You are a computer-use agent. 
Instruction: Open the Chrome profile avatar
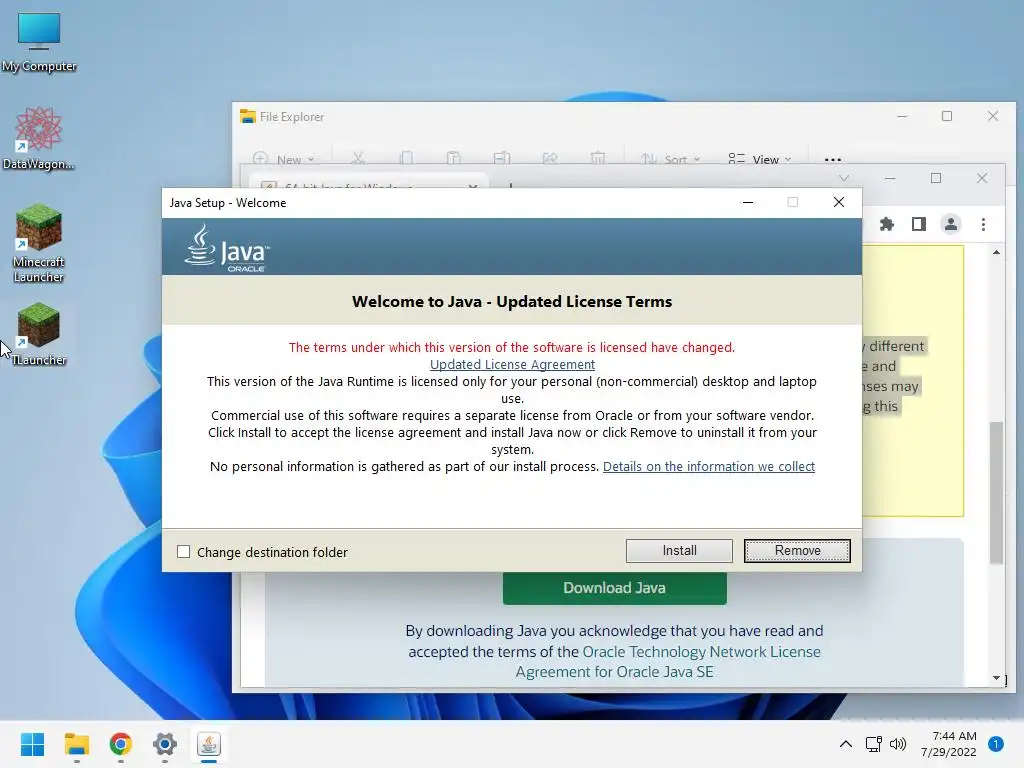(x=951, y=225)
